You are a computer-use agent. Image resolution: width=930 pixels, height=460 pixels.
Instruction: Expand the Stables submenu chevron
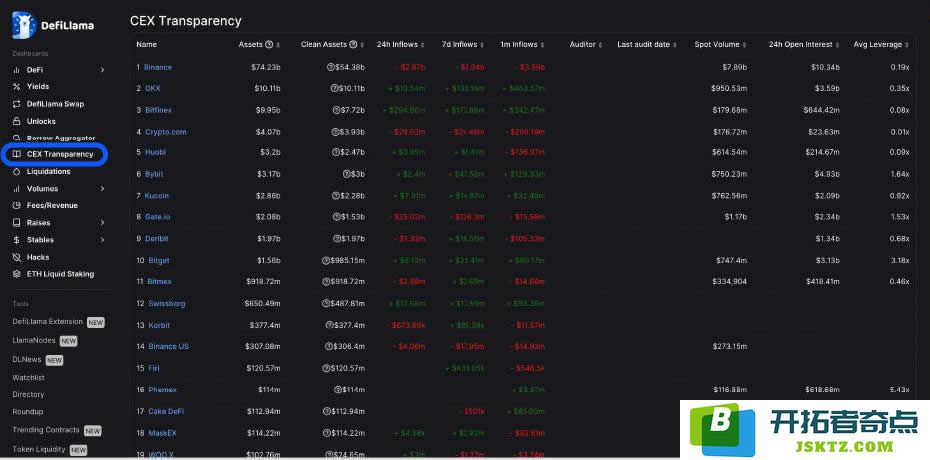102,239
